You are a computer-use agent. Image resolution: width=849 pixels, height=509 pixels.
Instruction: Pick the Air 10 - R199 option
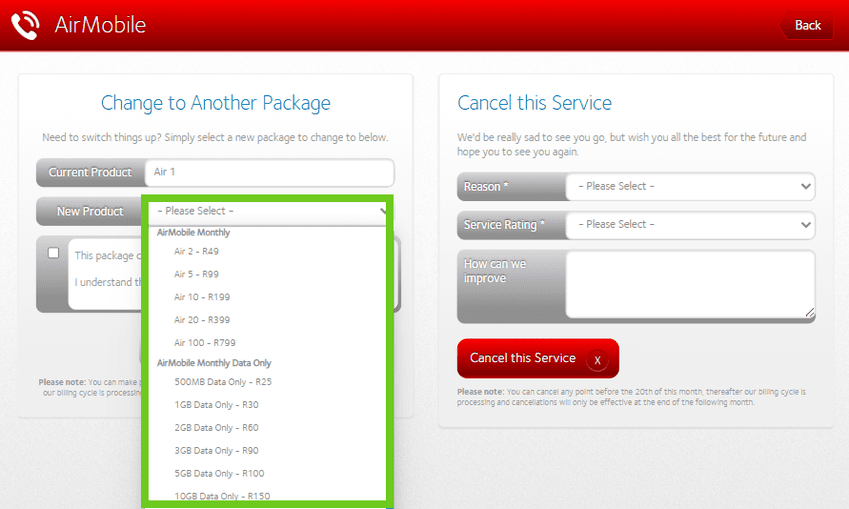point(201,297)
